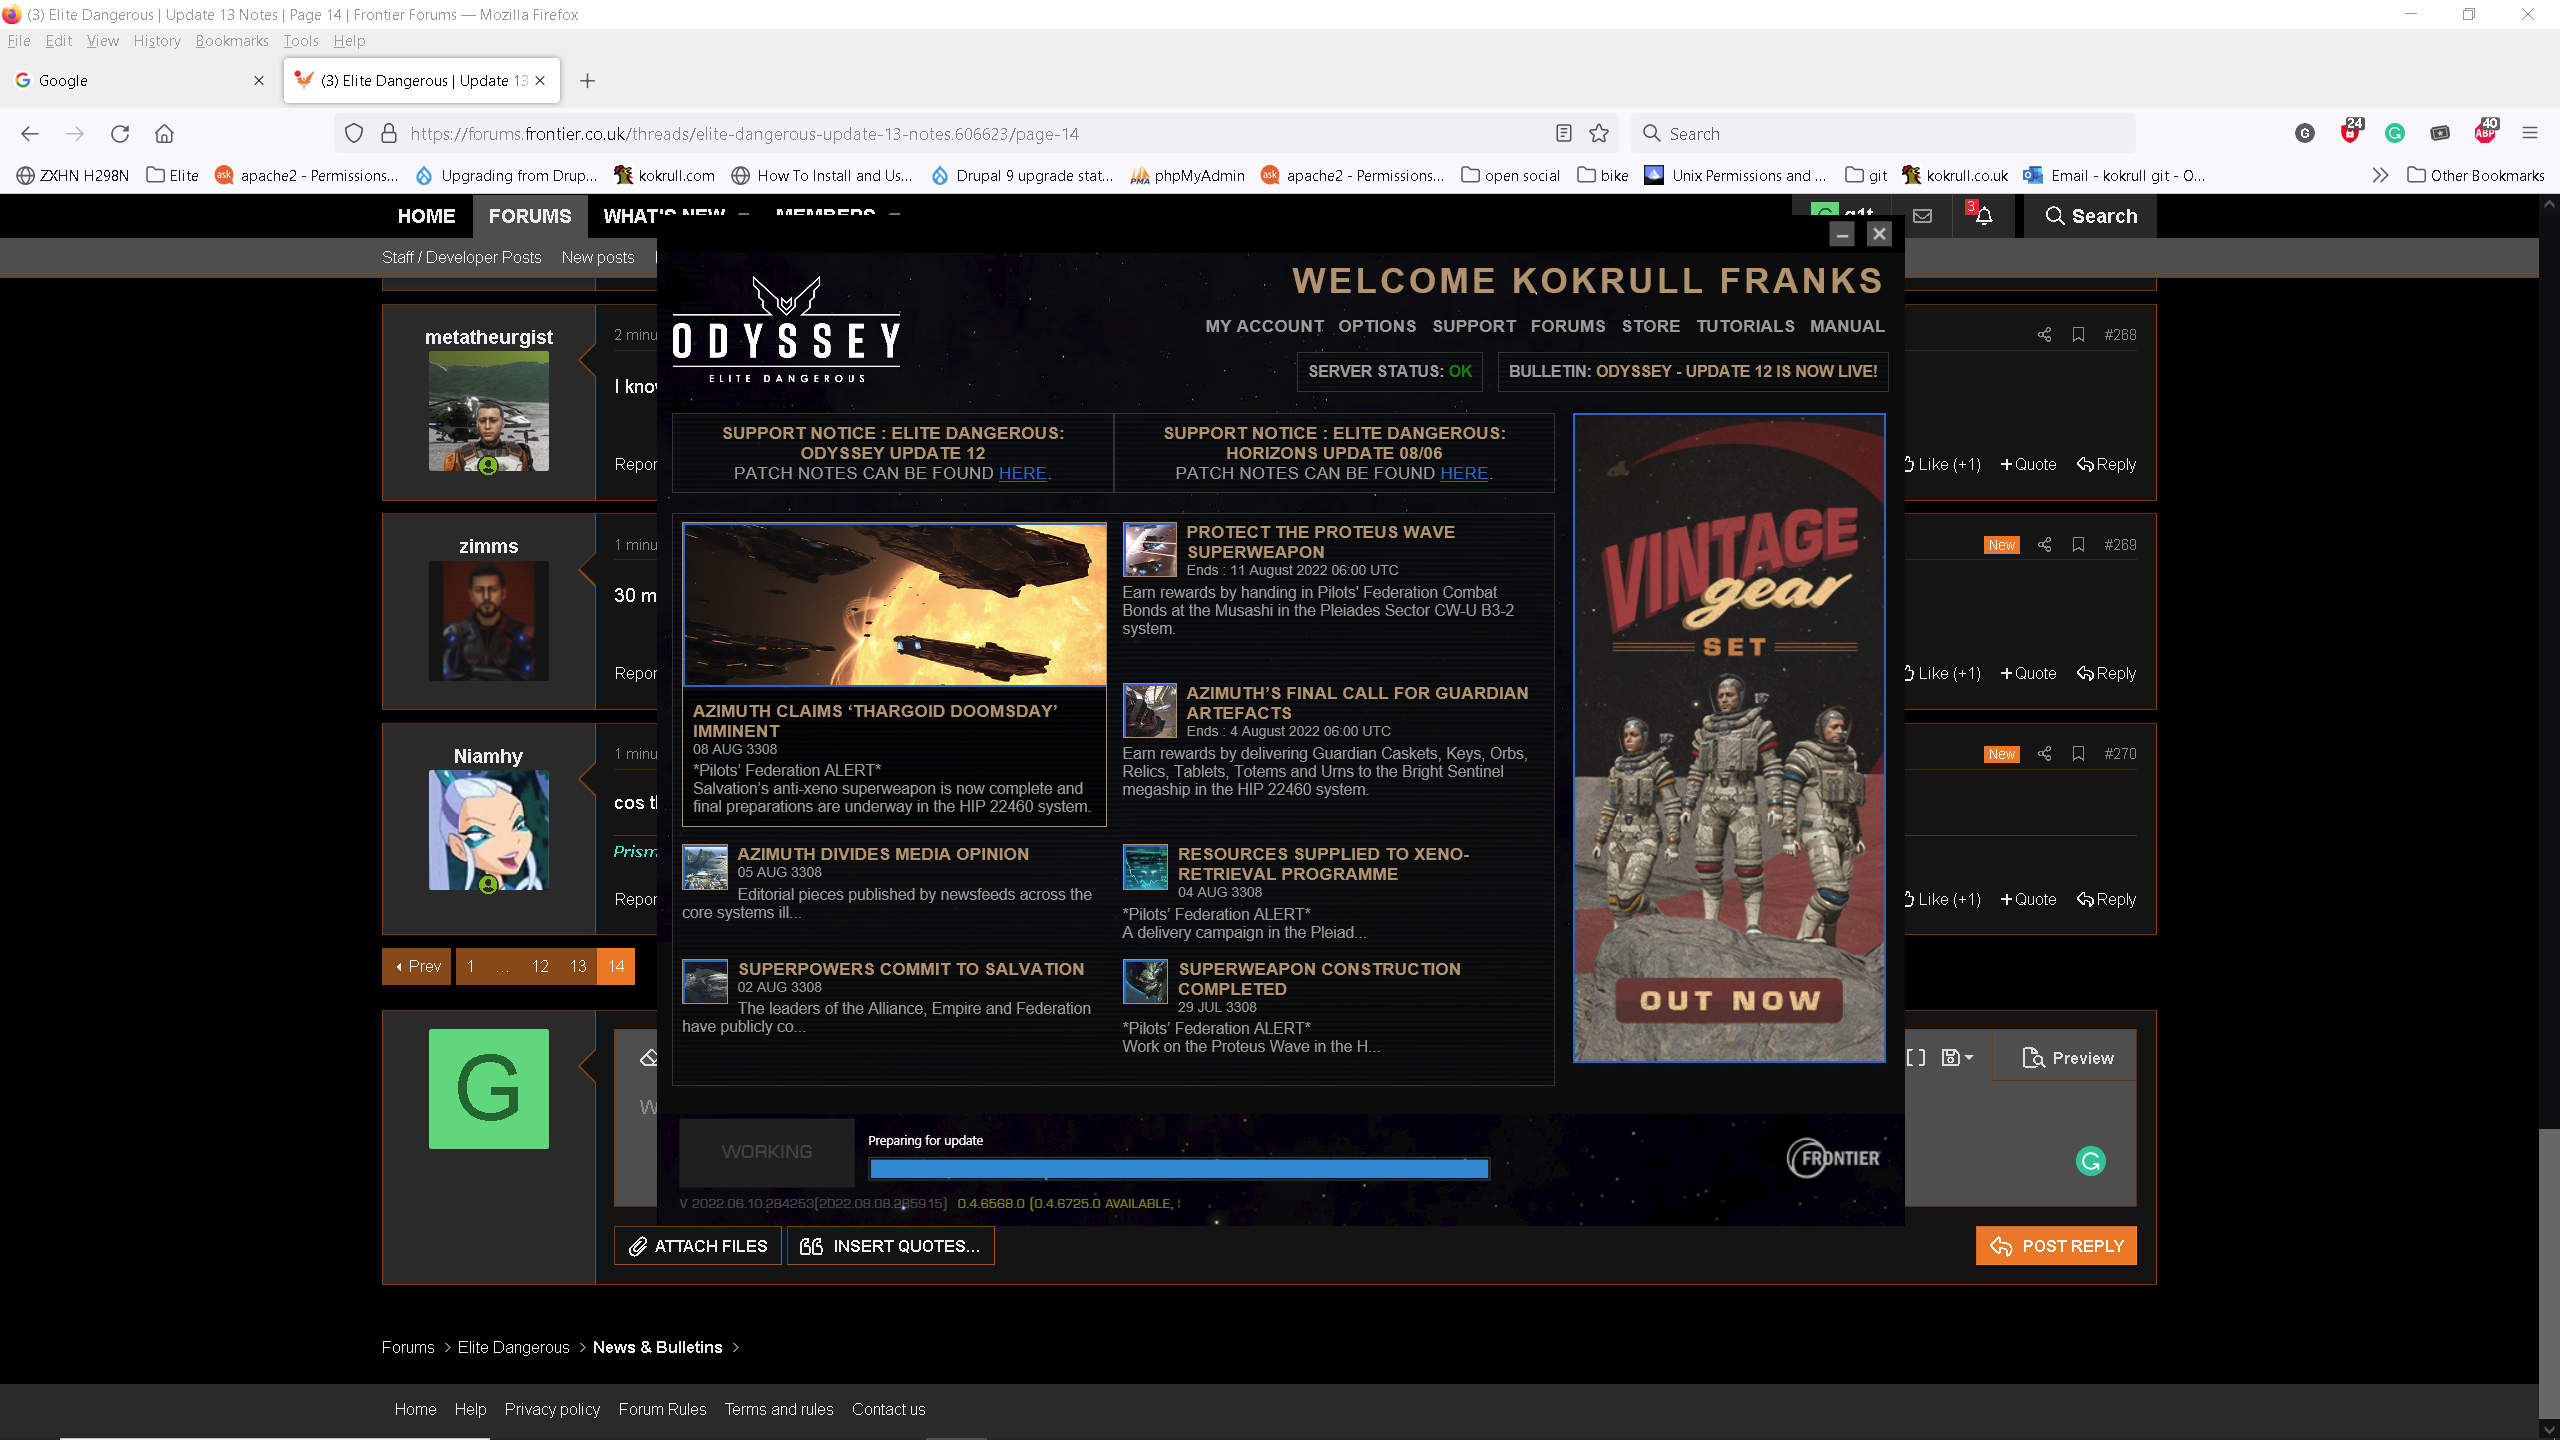
Task: Click the Vintage Gear Set advert
Action: pos(1729,738)
